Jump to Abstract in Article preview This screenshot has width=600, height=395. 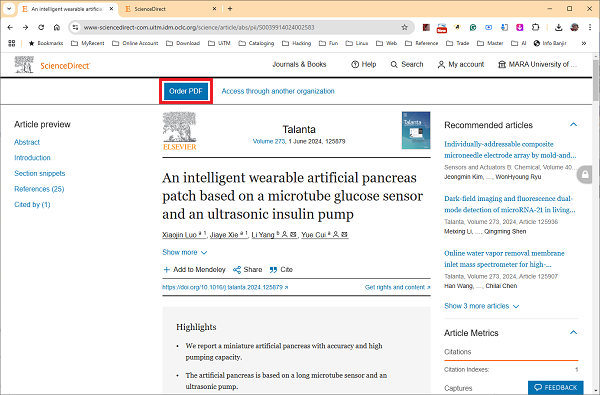click(x=27, y=142)
